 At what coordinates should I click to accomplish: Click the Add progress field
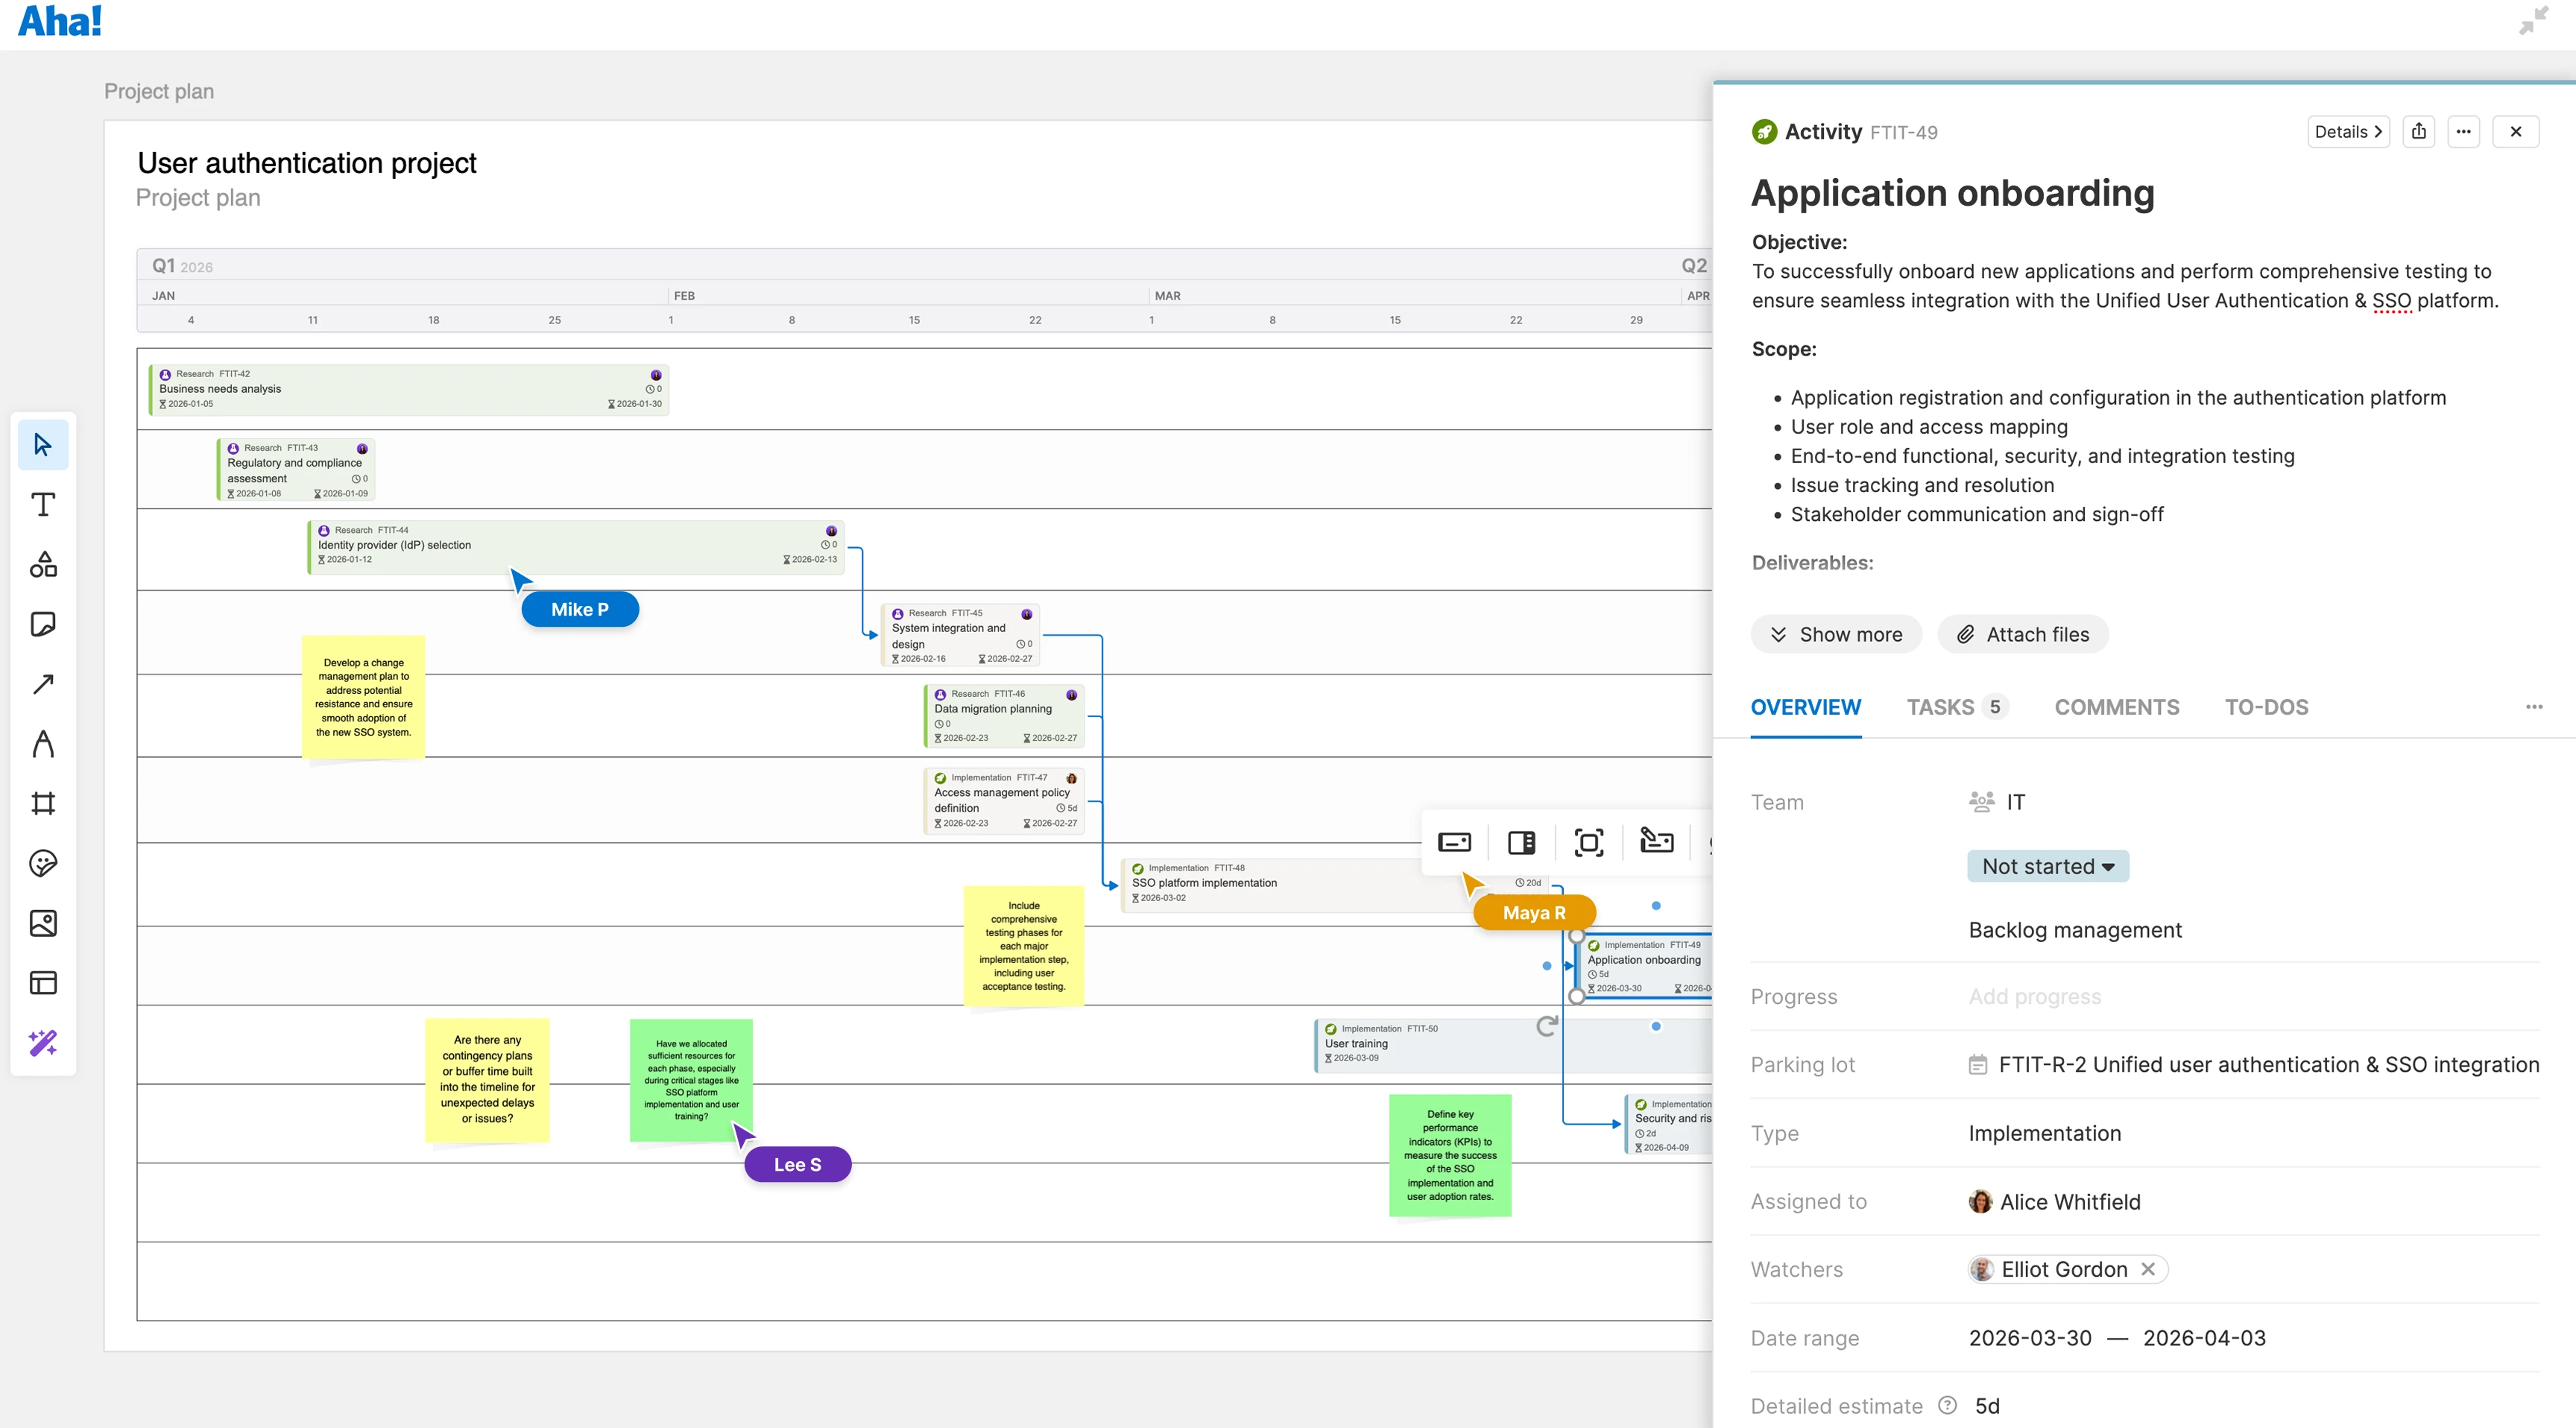[x=2035, y=996]
